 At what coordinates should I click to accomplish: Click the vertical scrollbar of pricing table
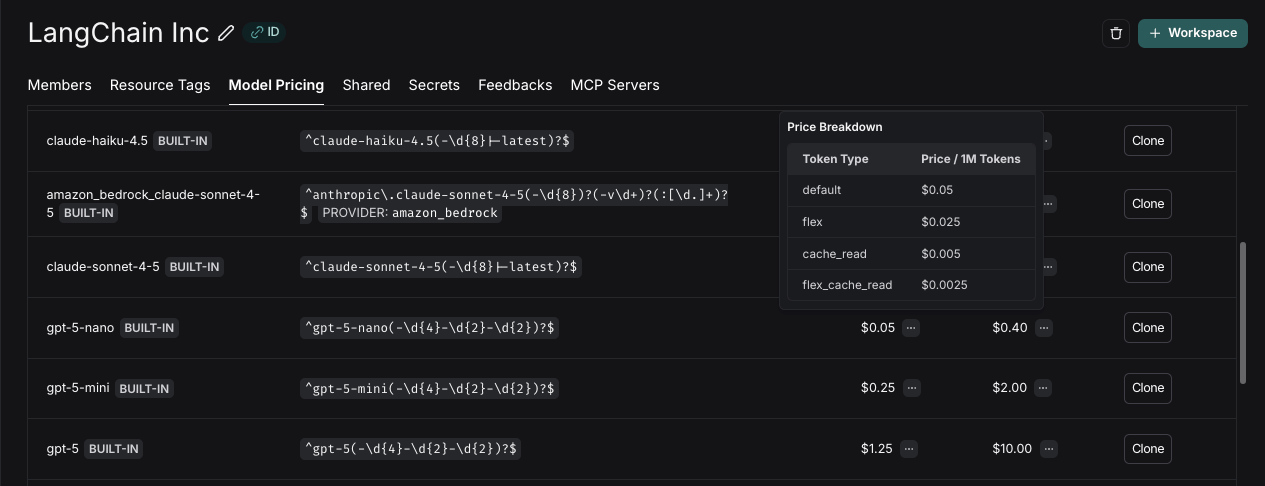[x=1243, y=312]
